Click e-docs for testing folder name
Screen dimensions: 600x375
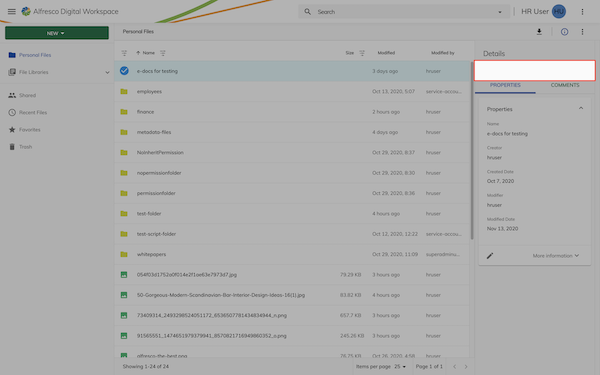pos(157,71)
